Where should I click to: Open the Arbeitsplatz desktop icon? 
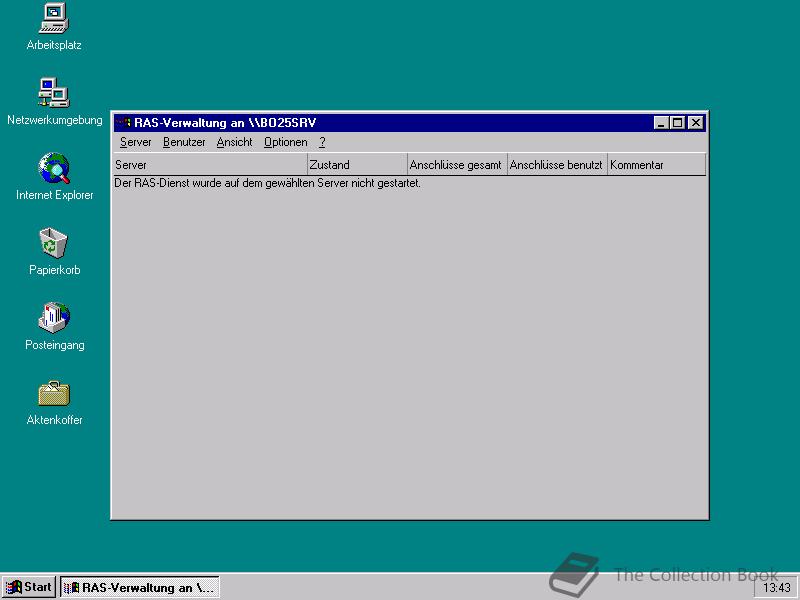point(54,27)
